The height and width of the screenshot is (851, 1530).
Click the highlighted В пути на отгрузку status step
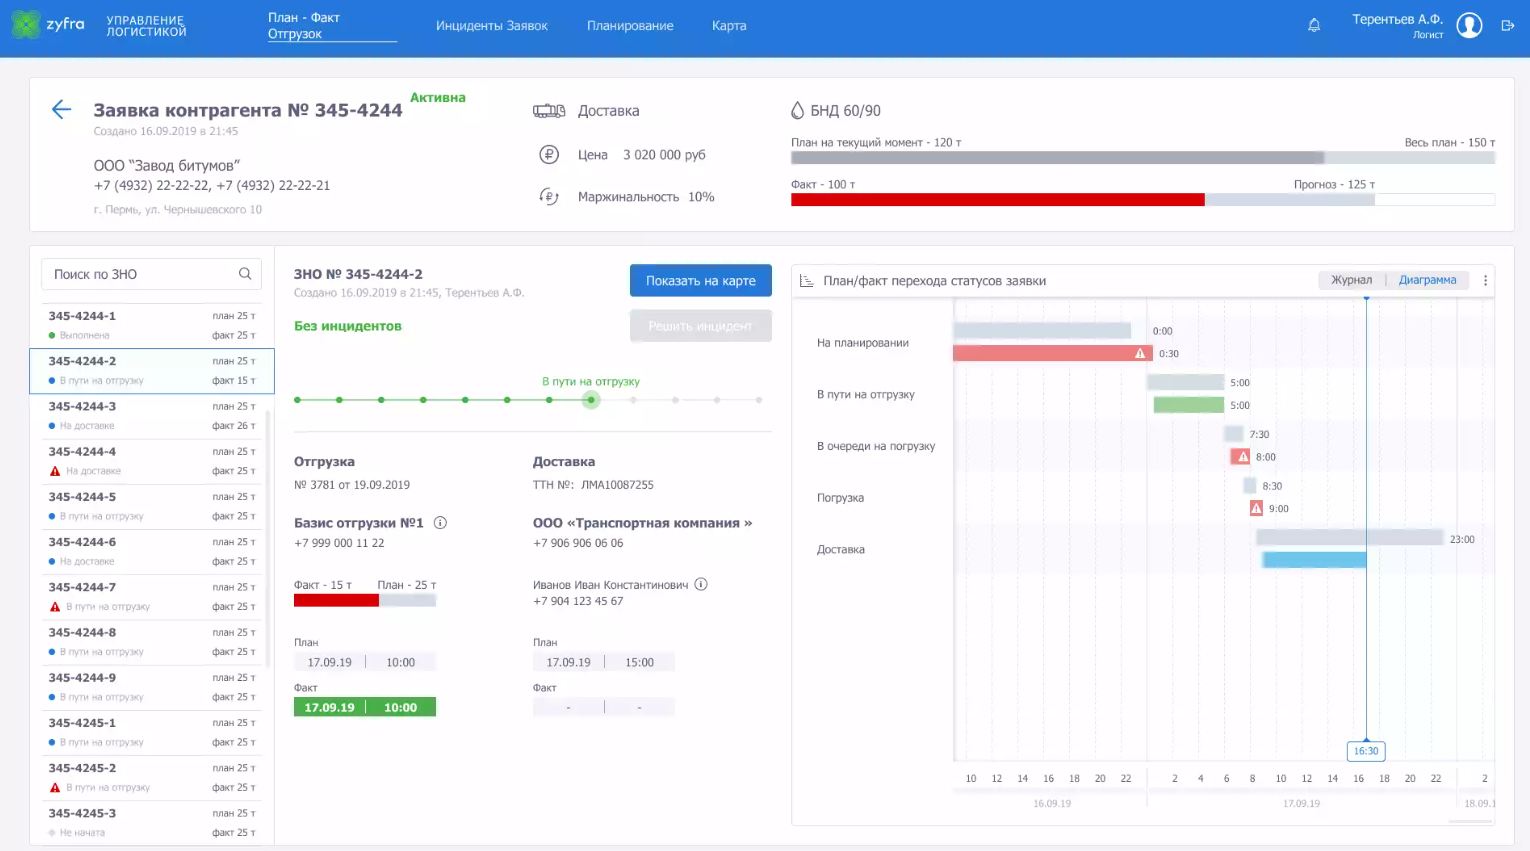coord(591,400)
